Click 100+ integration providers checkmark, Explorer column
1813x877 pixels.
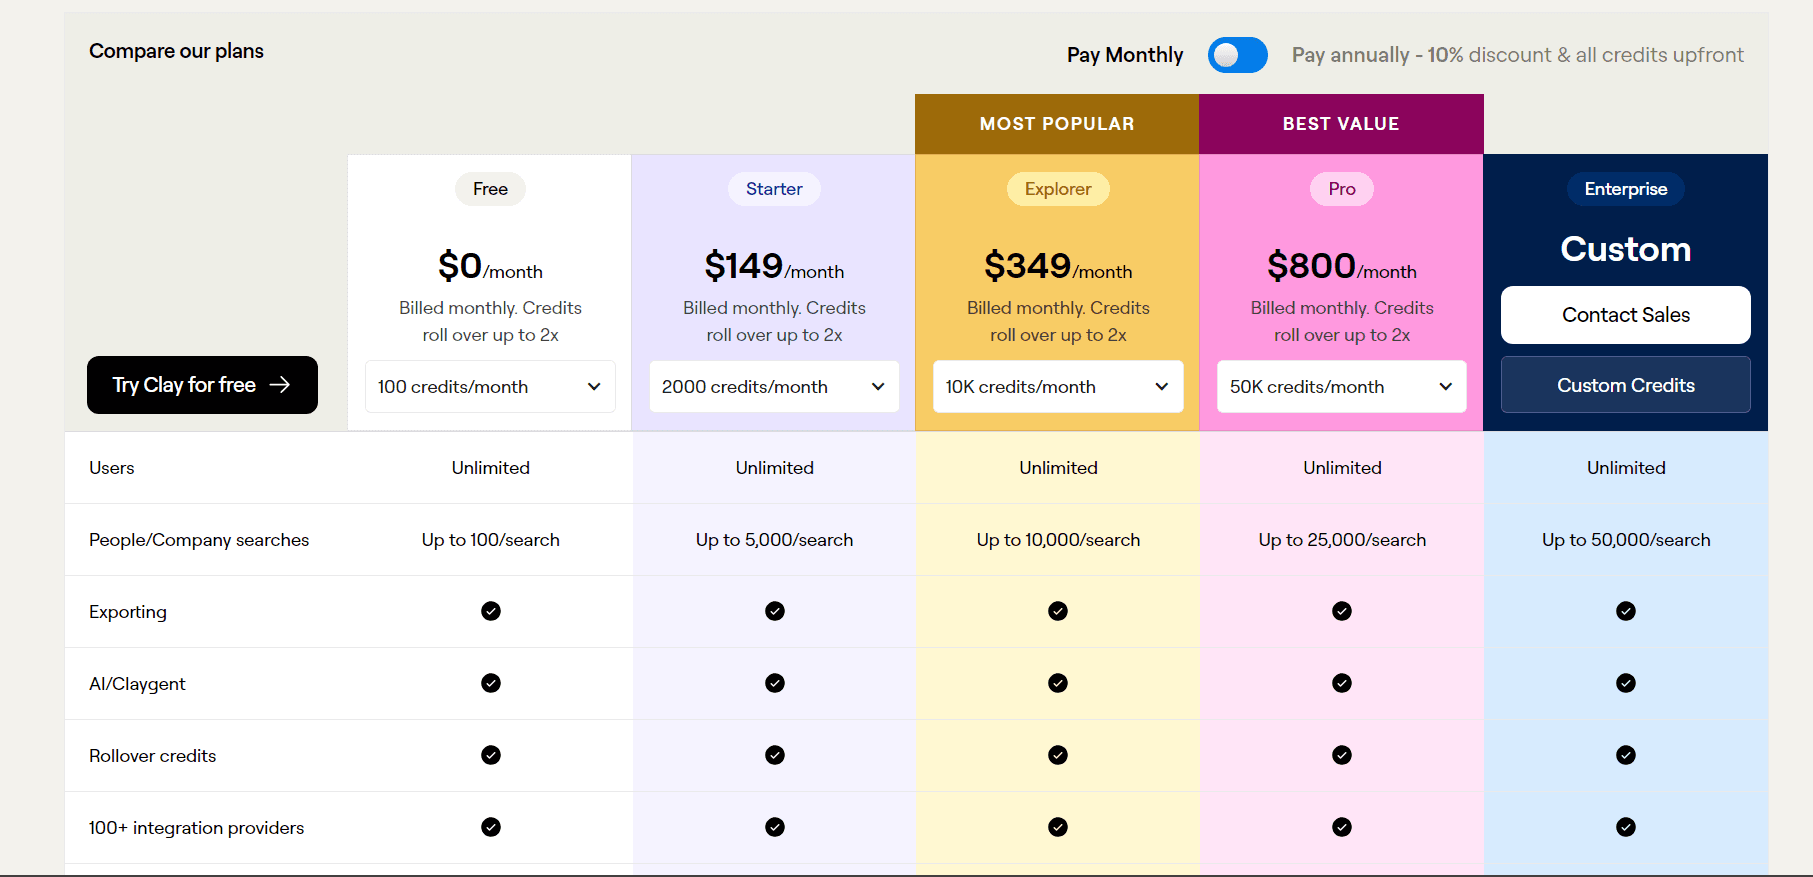point(1058,827)
